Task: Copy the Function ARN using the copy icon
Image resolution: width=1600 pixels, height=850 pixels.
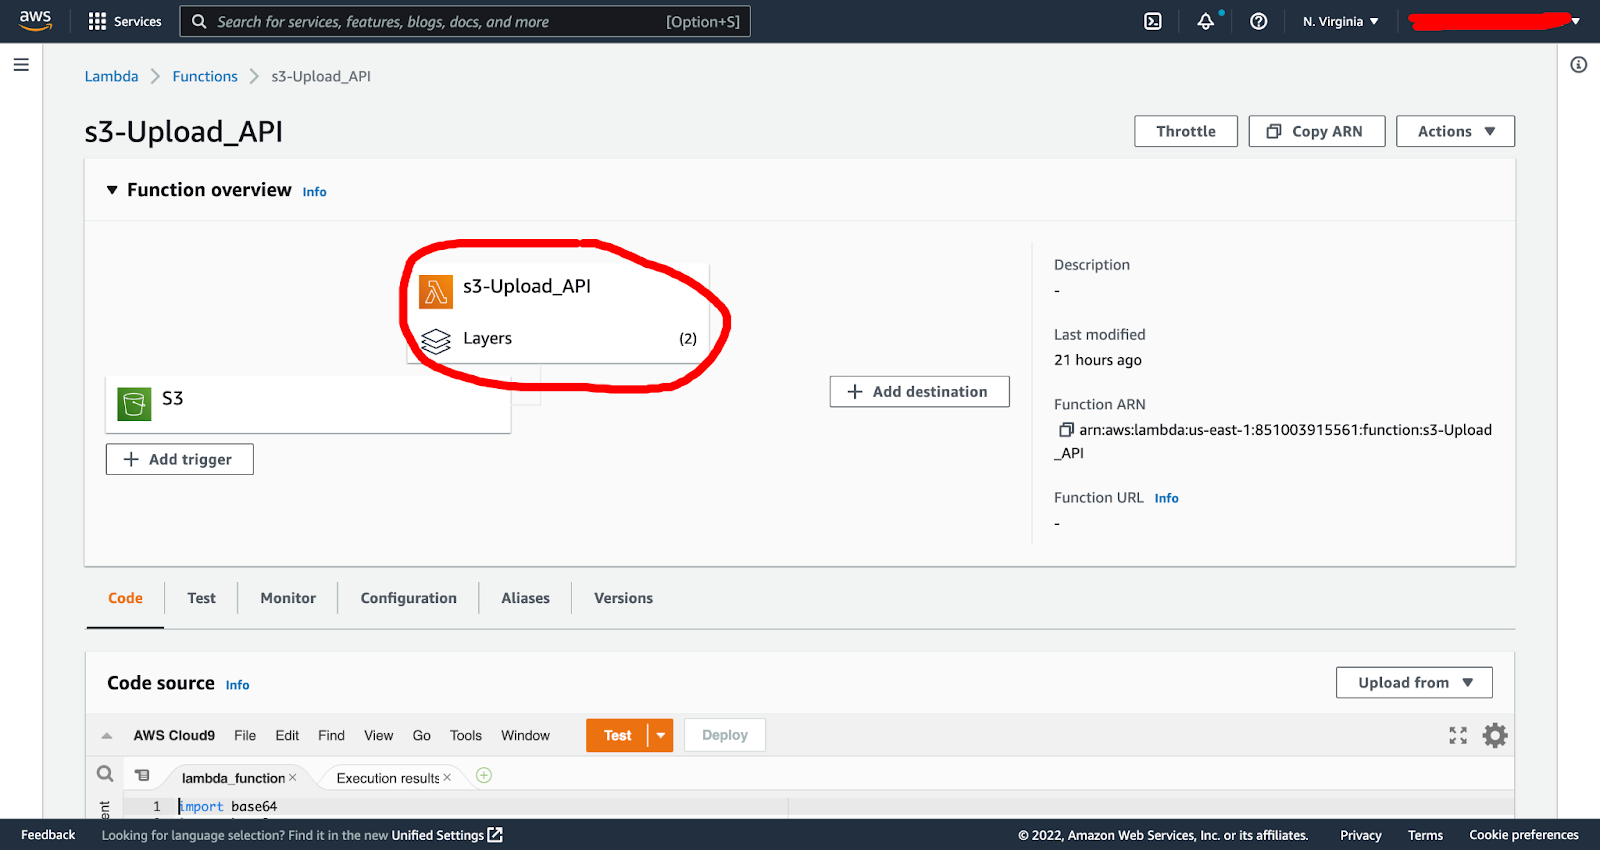Action: 1066,430
